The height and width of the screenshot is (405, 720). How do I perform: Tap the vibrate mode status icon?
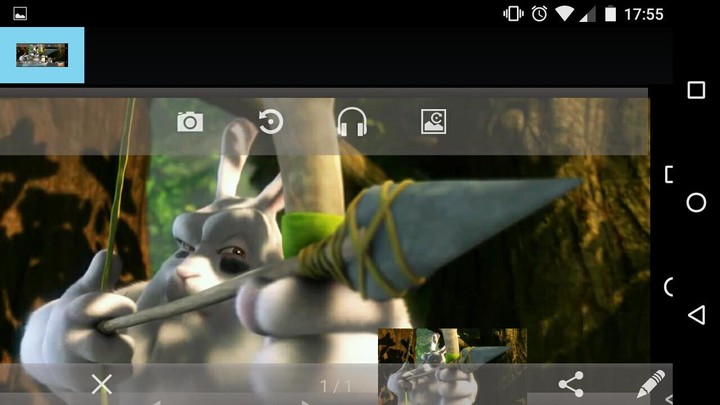coord(513,14)
